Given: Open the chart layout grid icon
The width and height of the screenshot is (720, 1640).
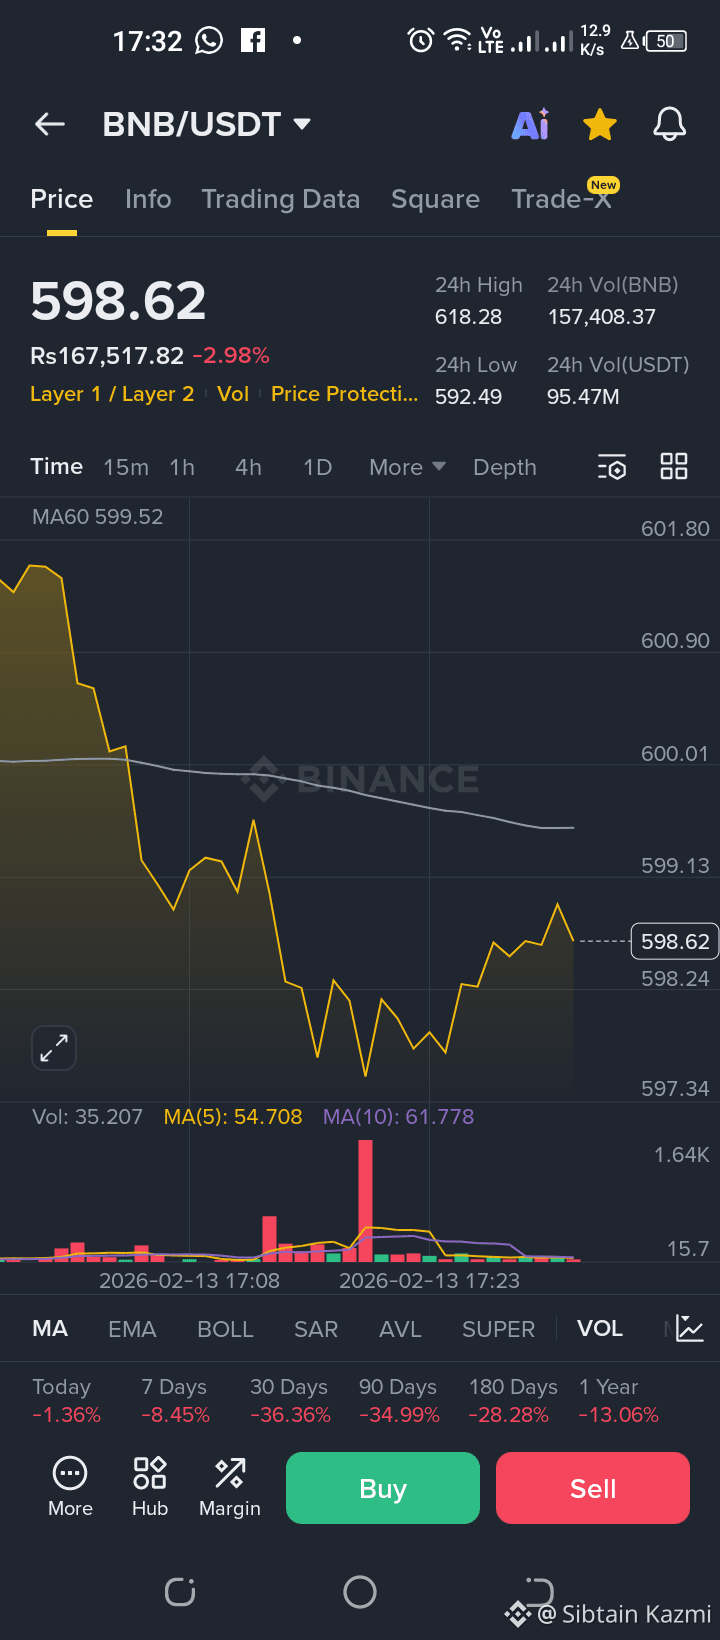Looking at the screenshot, I should pos(674,466).
